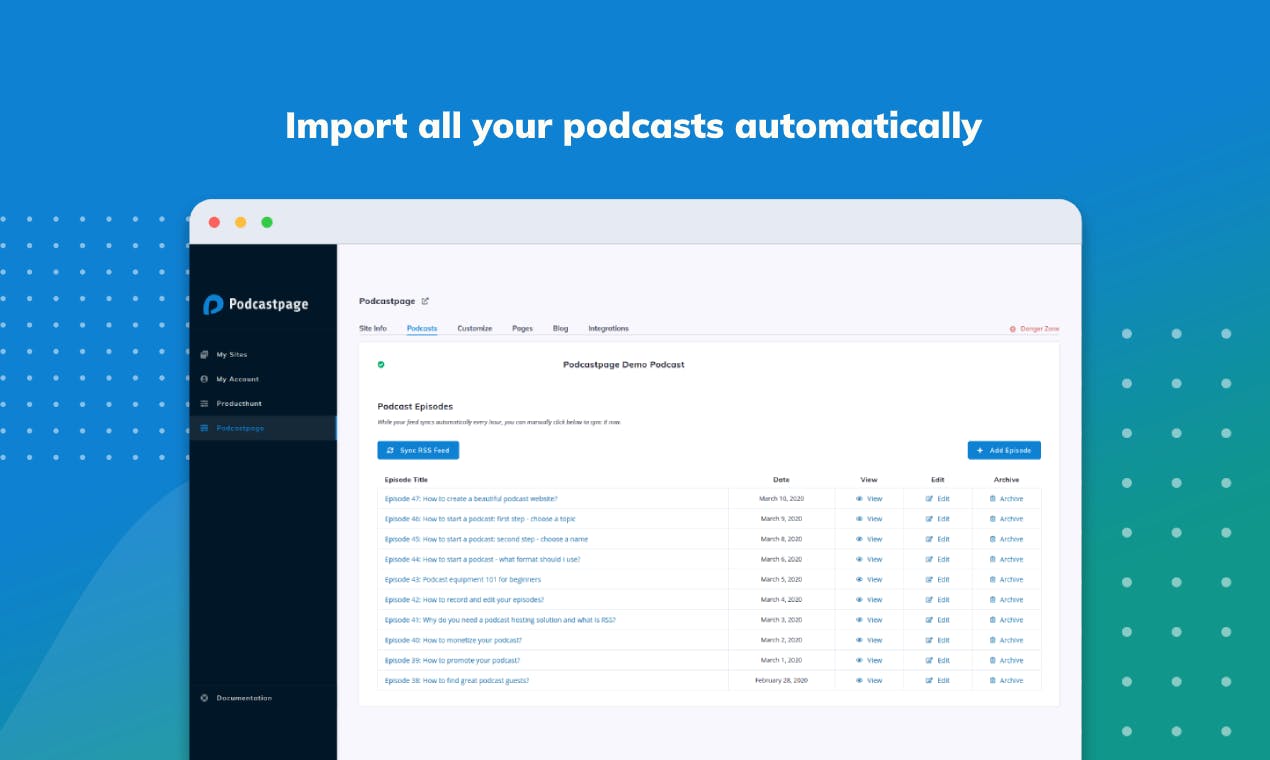Open the Danger Zone link
Image resolution: width=1270 pixels, height=760 pixels.
click(1035, 329)
